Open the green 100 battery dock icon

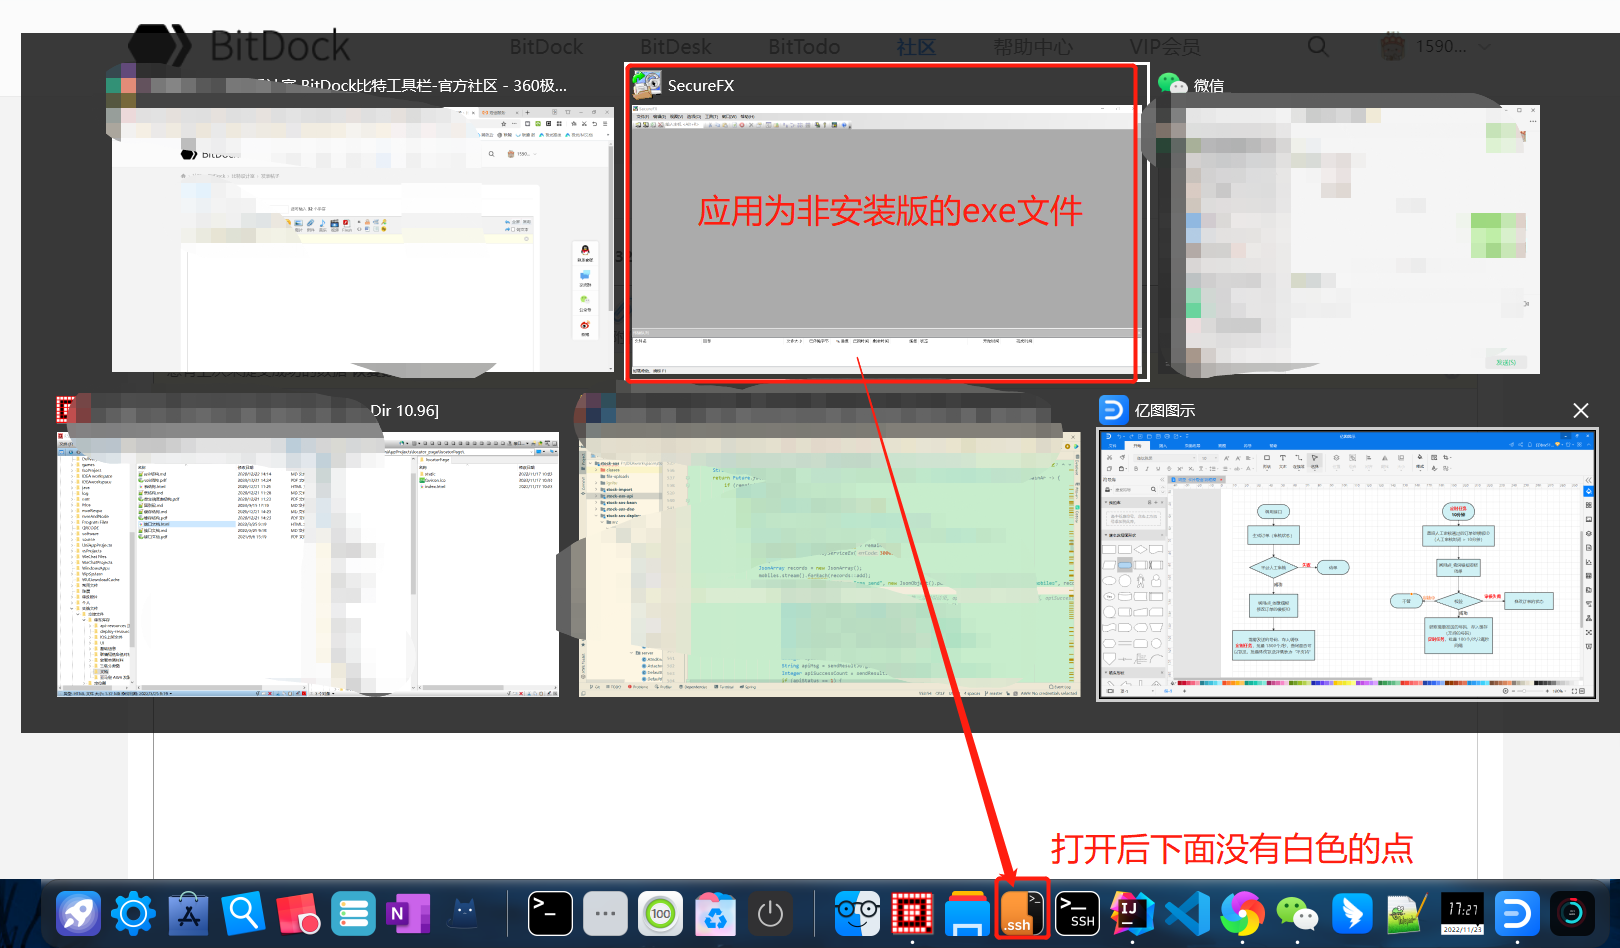click(661, 914)
